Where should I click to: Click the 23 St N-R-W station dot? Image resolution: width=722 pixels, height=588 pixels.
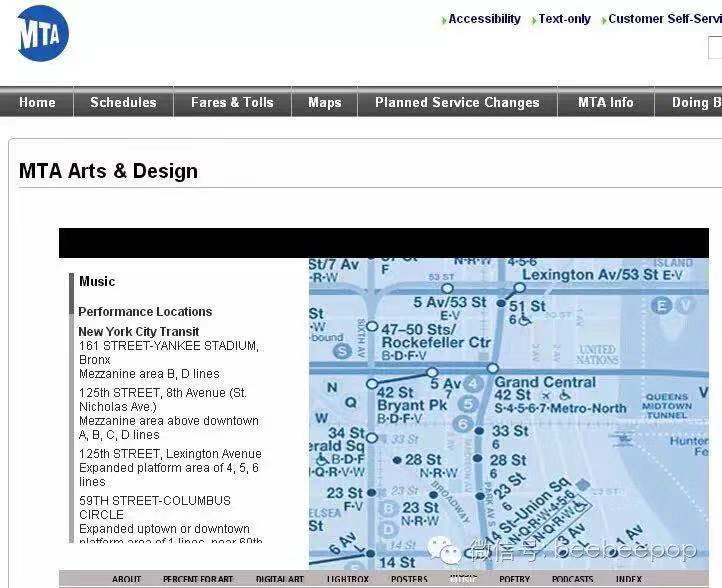point(433,495)
